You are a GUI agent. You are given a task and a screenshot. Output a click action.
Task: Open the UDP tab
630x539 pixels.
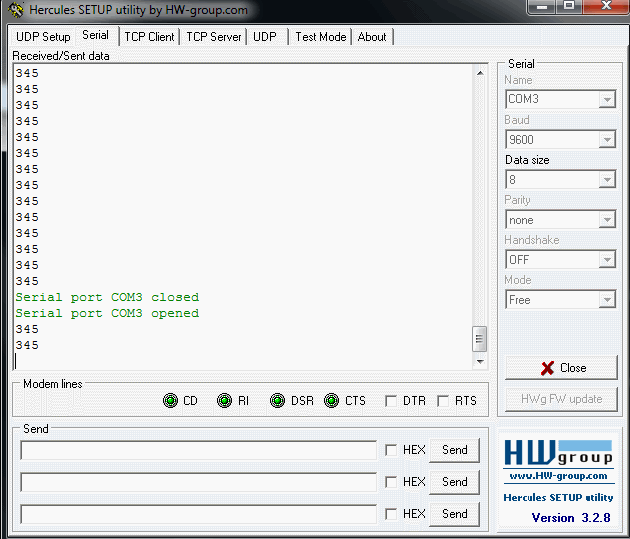[x=265, y=37]
